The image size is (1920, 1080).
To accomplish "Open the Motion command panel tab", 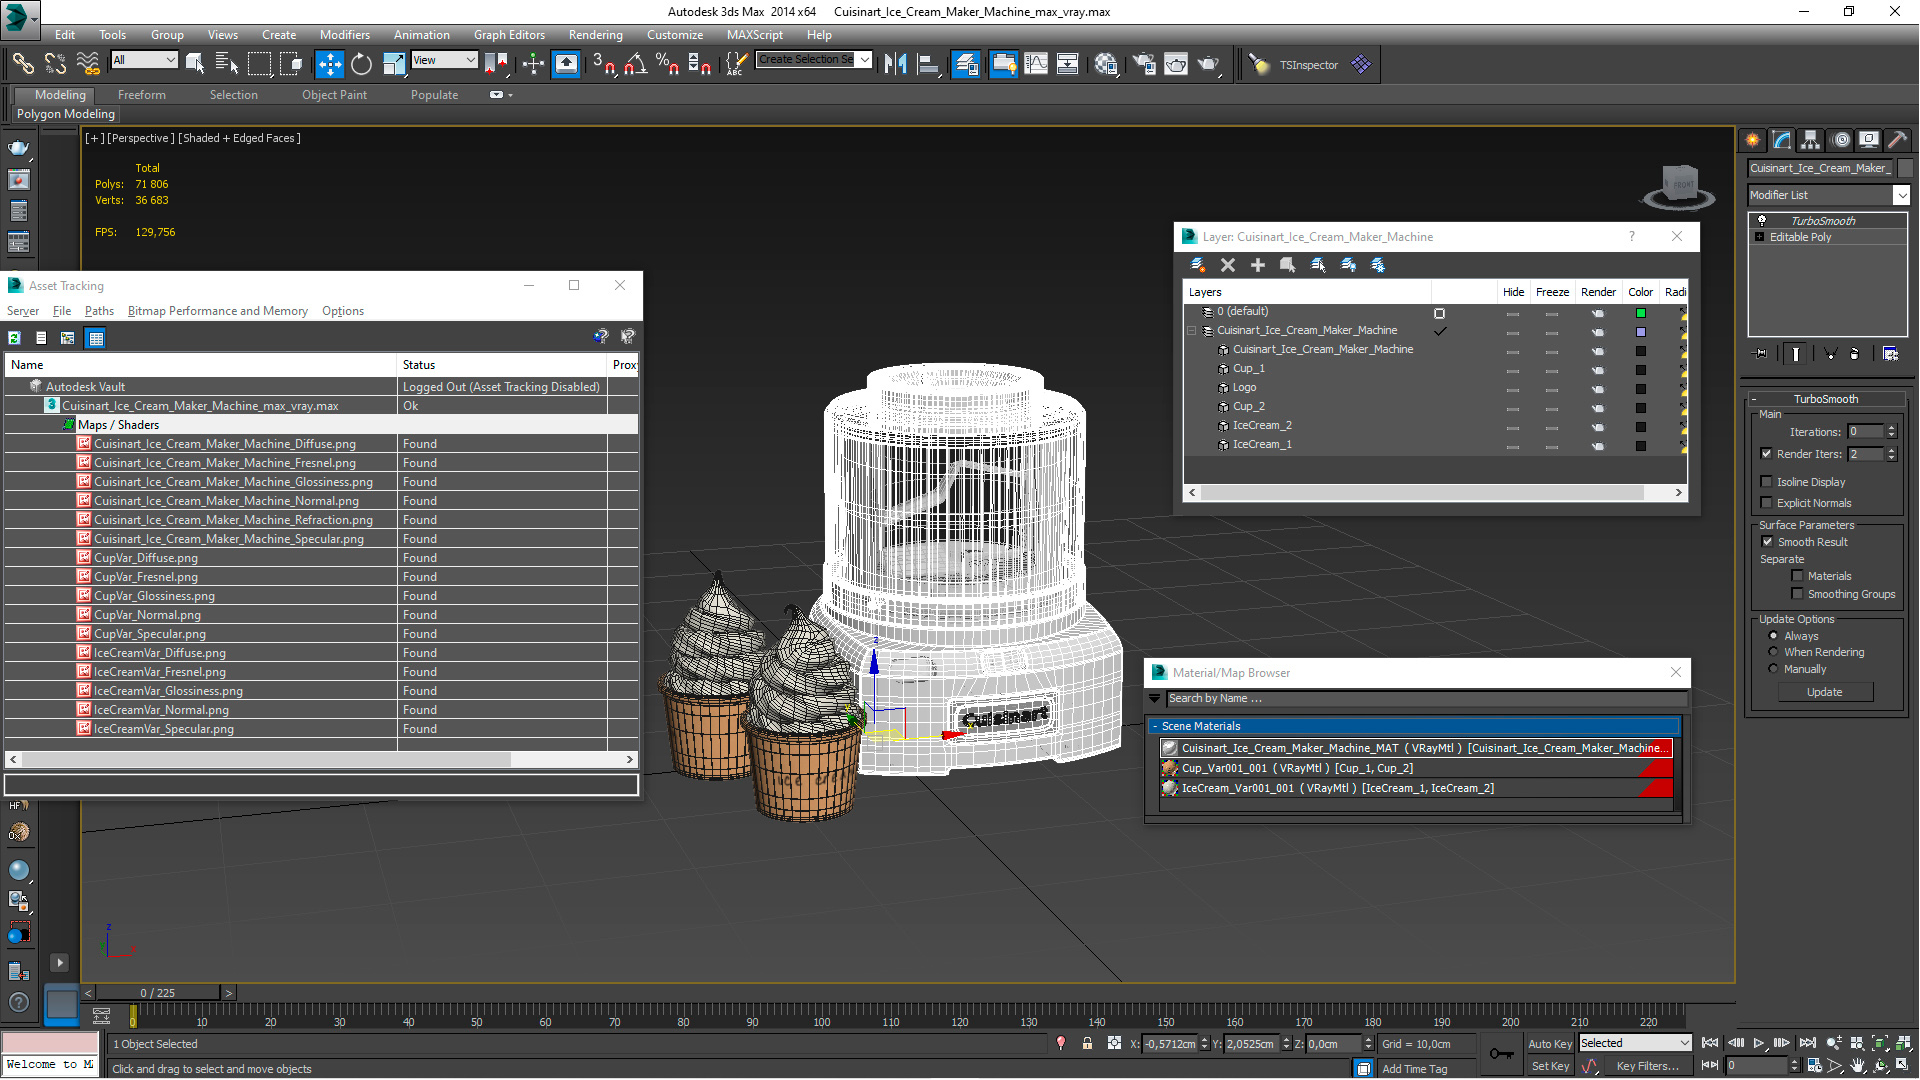I will tap(1841, 140).
